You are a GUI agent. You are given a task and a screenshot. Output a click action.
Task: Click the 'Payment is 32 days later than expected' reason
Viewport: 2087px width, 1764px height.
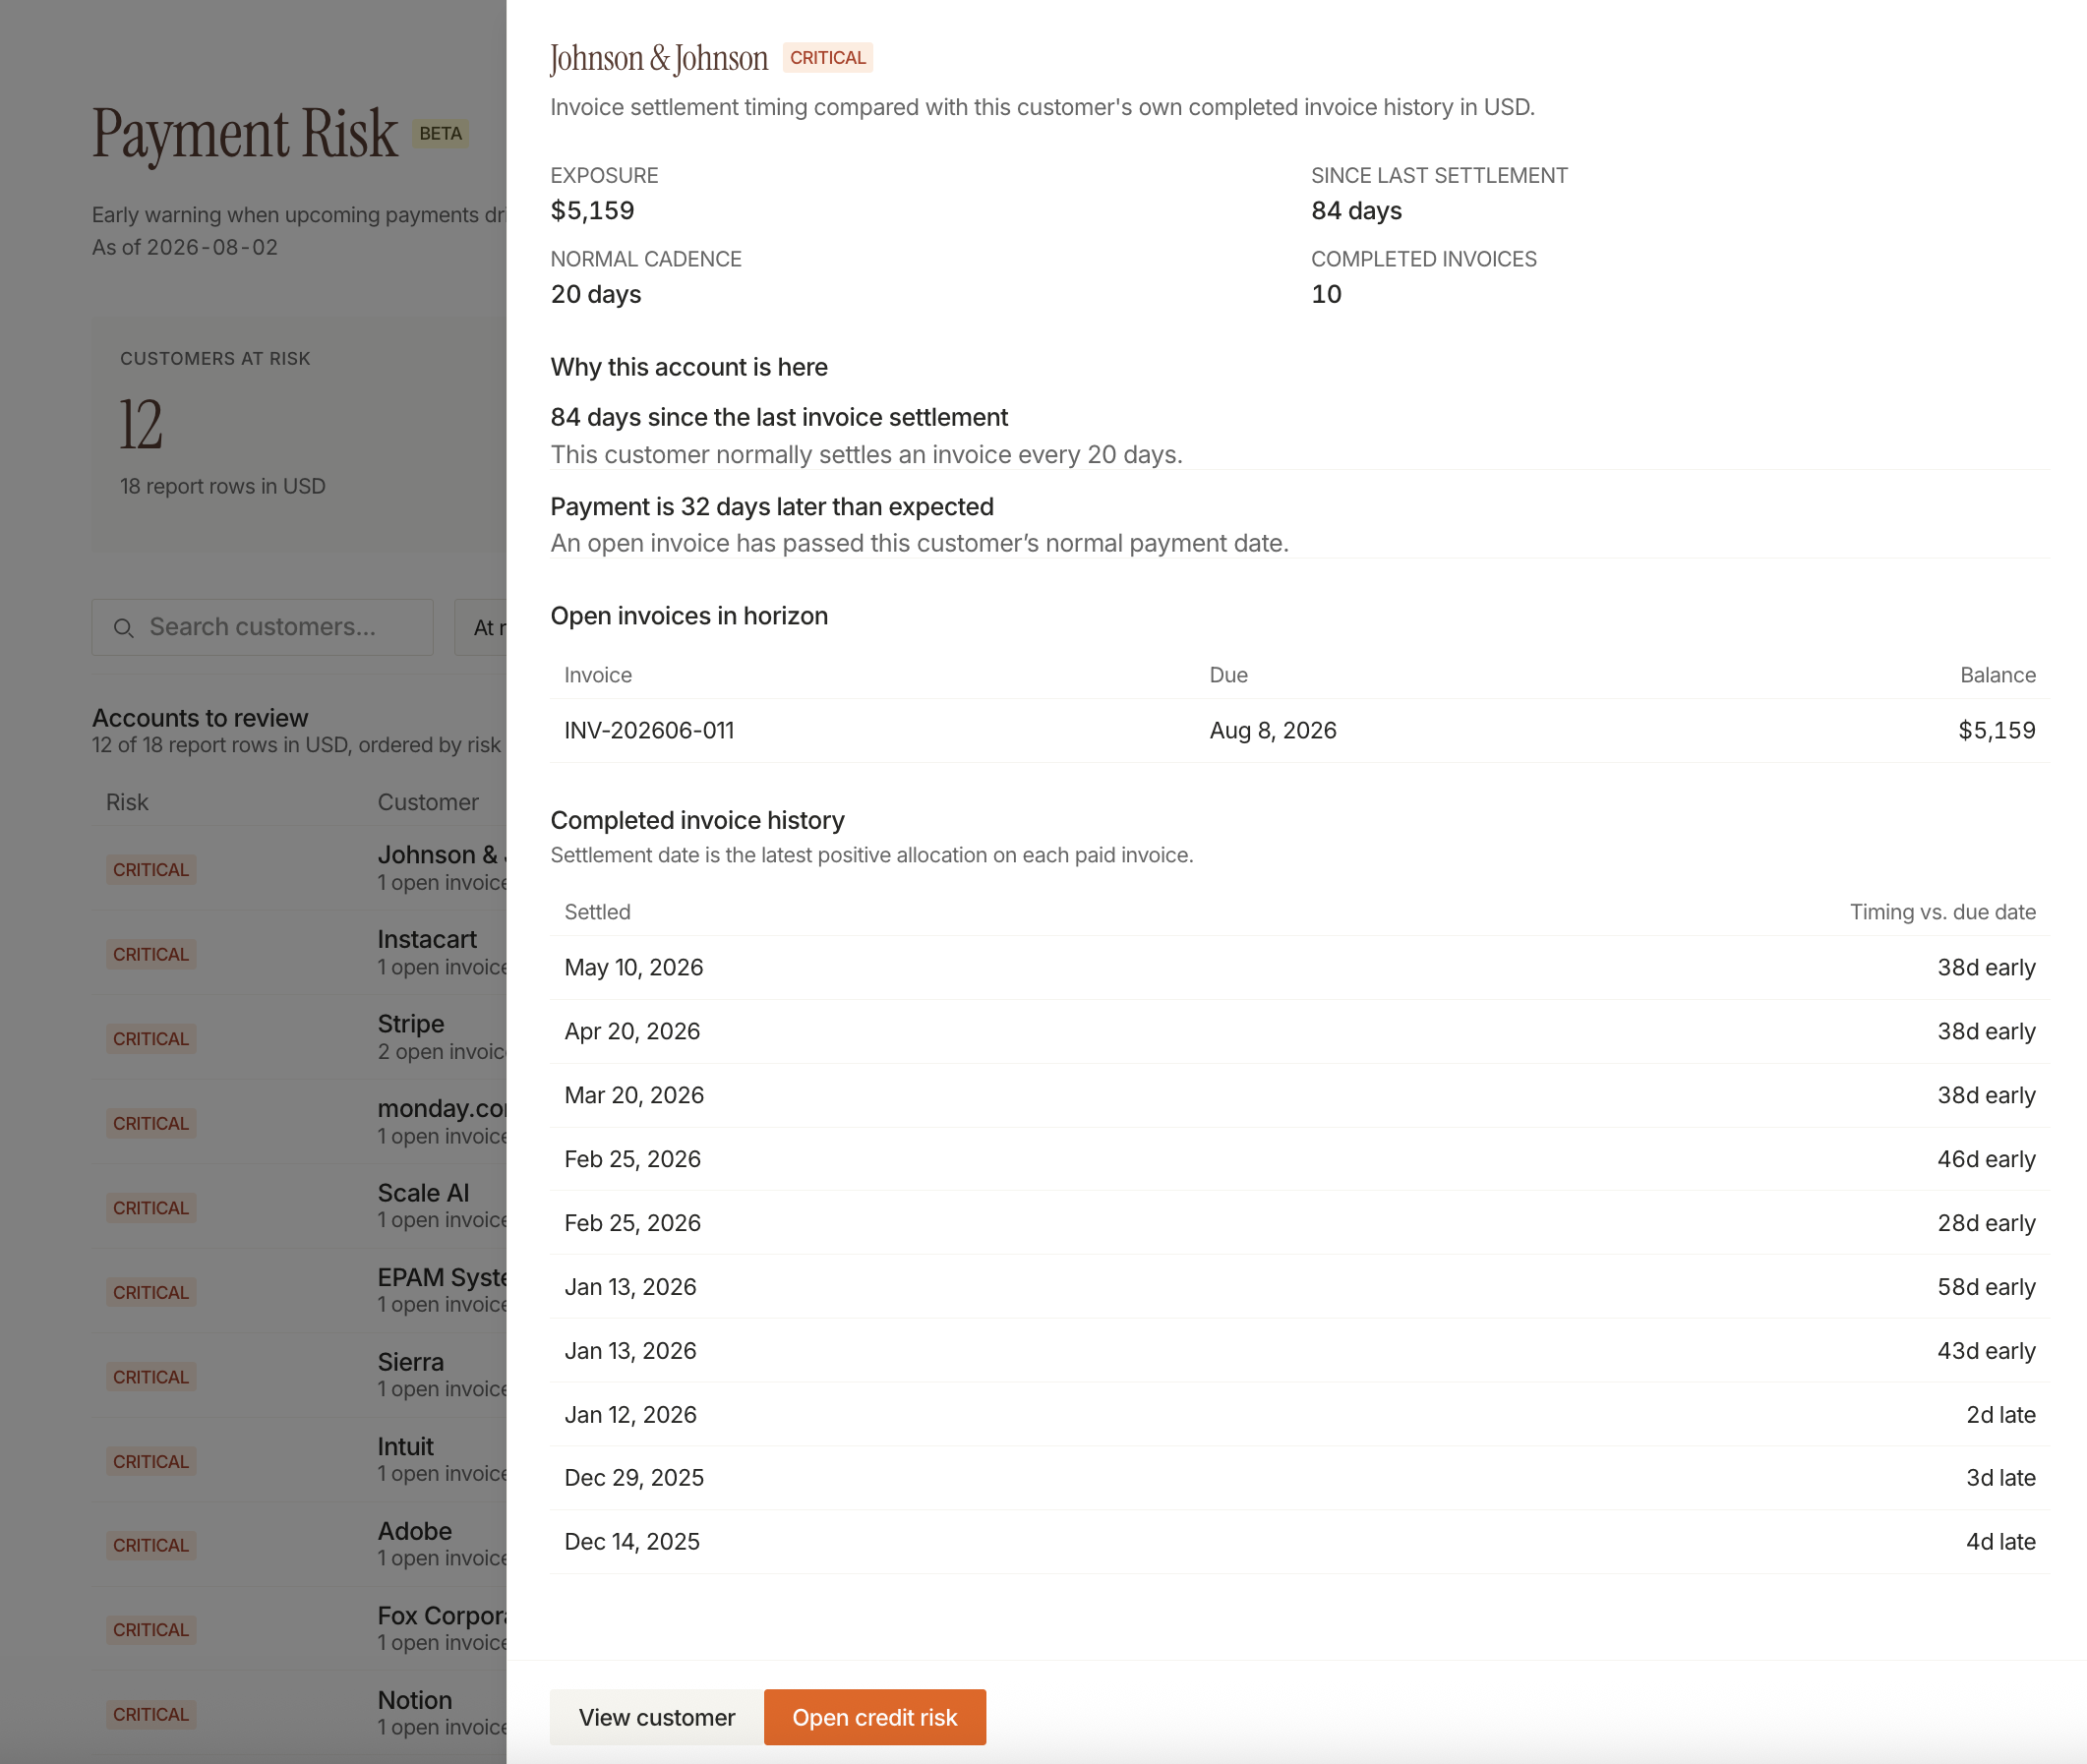pos(772,507)
